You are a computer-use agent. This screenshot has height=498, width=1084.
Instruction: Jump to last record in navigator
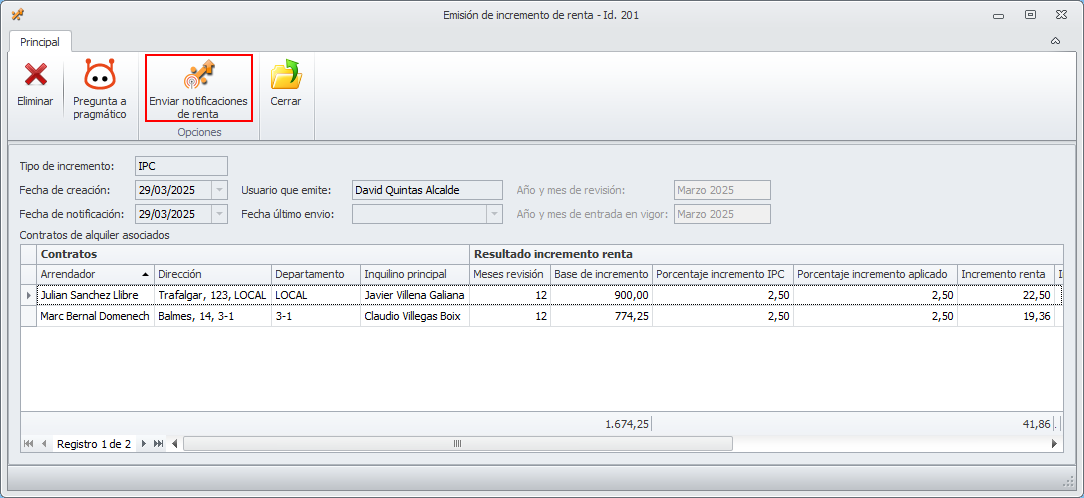[x=158, y=443]
